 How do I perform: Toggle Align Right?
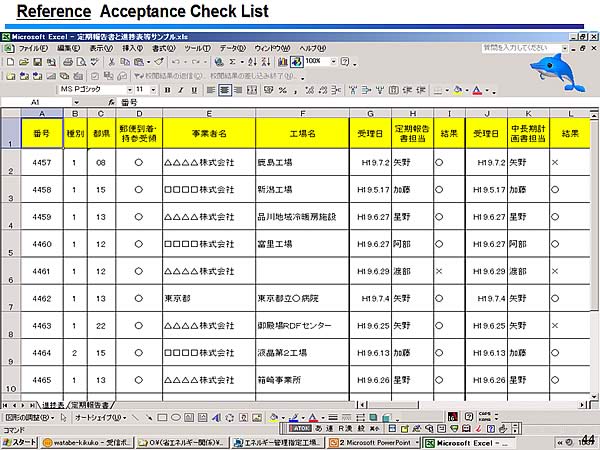[x=238, y=90]
